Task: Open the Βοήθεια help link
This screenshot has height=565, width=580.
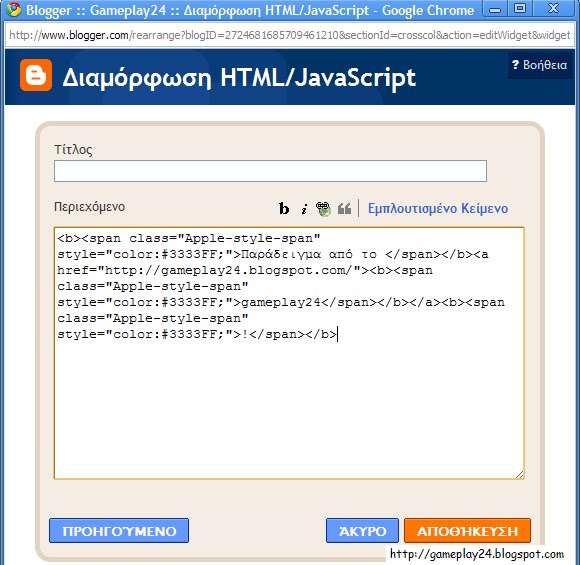Action: pos(539,65)
